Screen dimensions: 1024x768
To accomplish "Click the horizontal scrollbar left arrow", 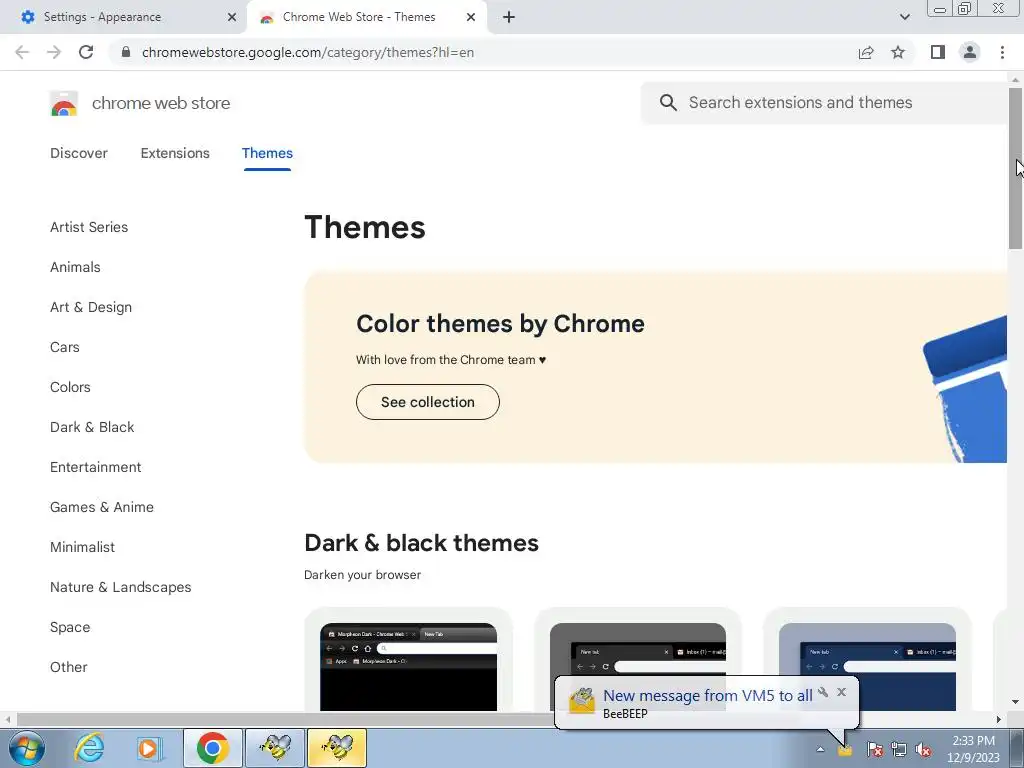I will (8, 719).
